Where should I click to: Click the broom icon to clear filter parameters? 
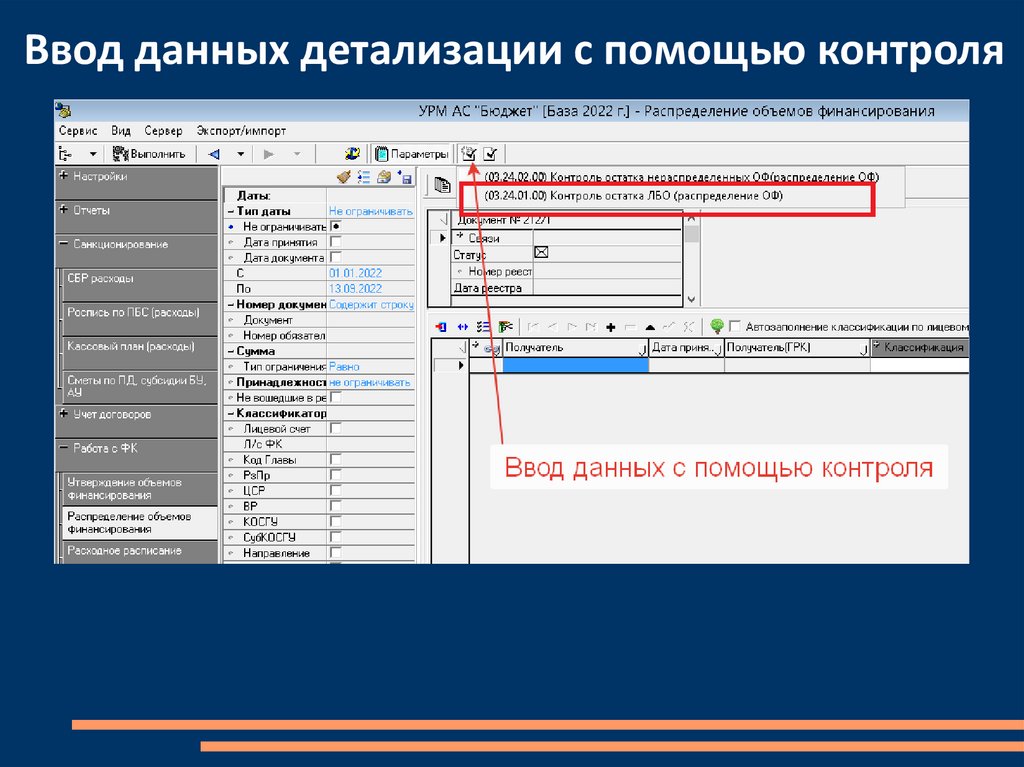tap(344, 177)
